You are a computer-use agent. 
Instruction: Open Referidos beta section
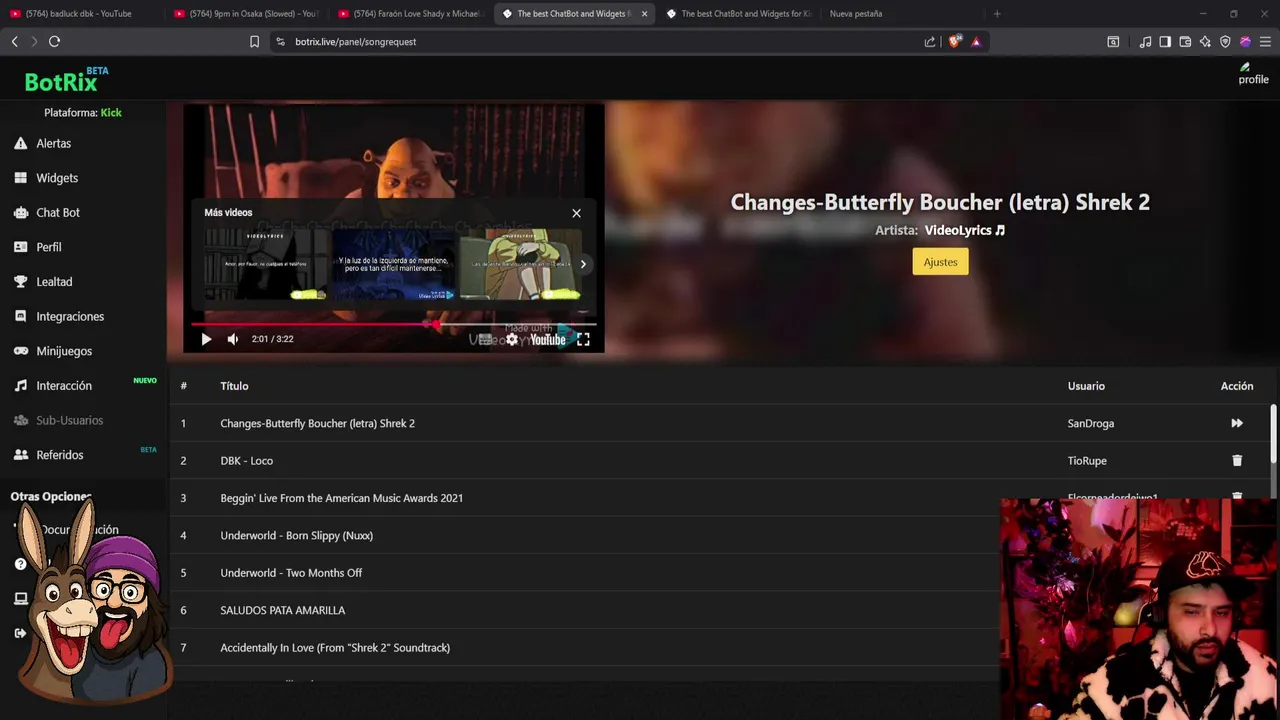tap(59, 455)
